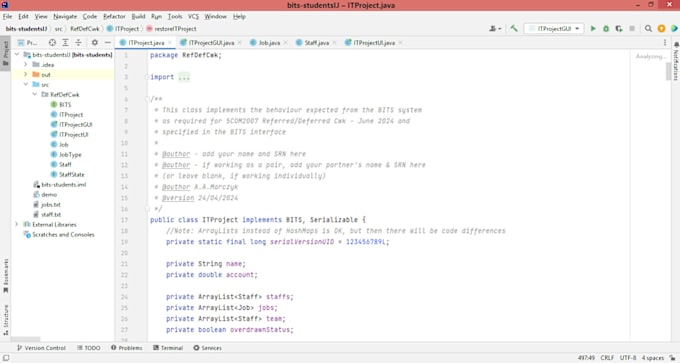Screen dimensions: 680x363
Task: Click line and column position indicator
Action: 586,358
